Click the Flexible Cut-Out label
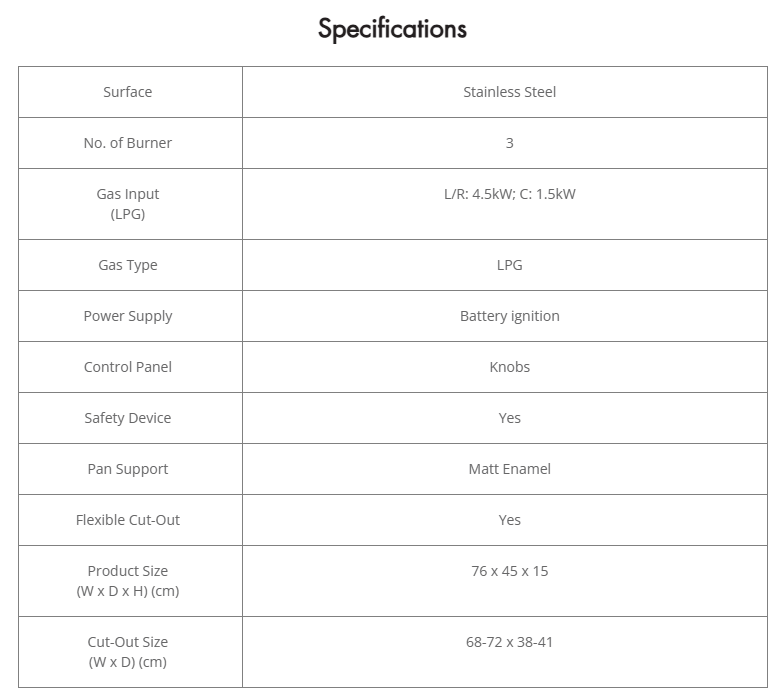 128,520
